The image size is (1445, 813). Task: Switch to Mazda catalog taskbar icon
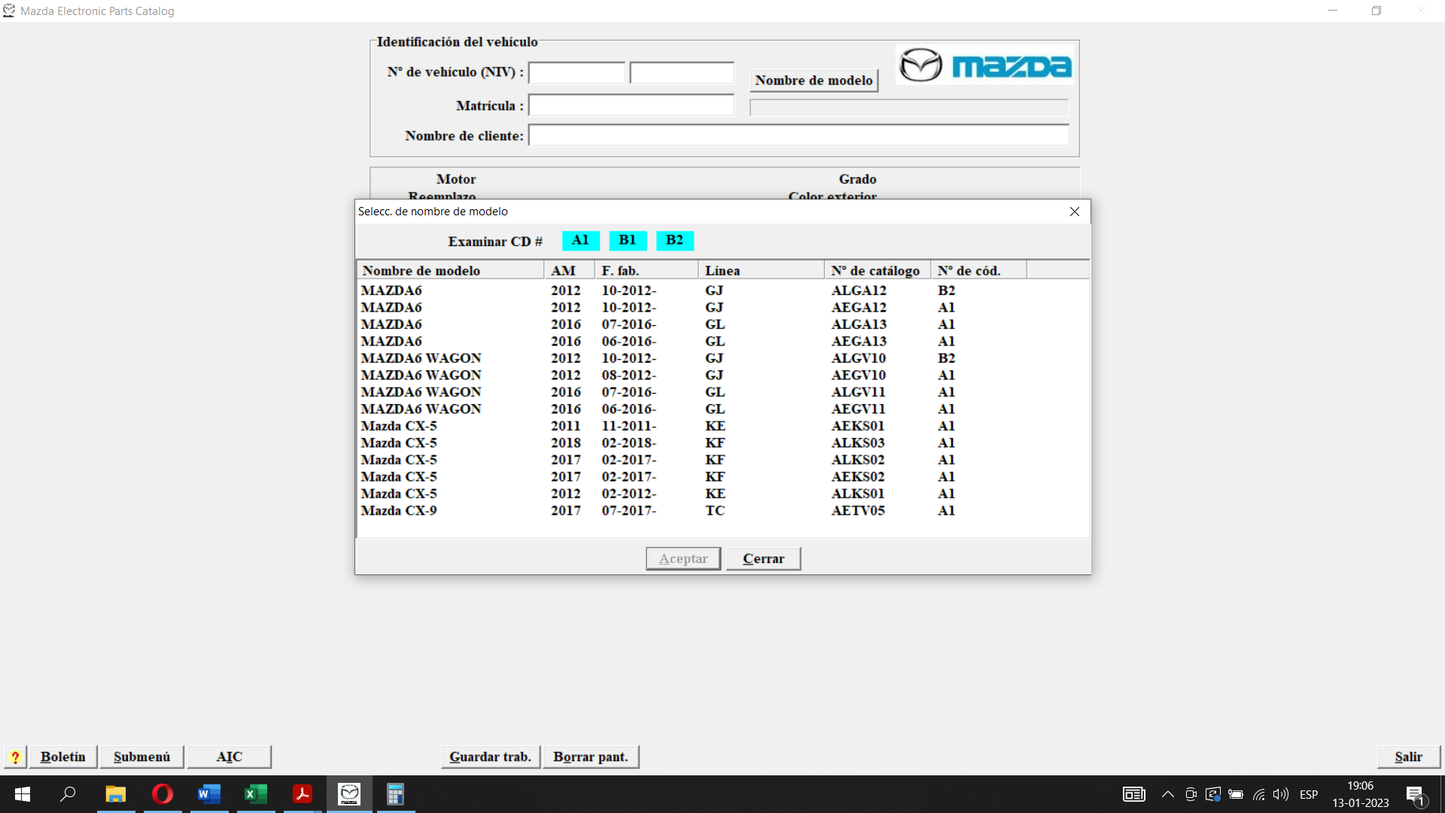click(349, 794)
